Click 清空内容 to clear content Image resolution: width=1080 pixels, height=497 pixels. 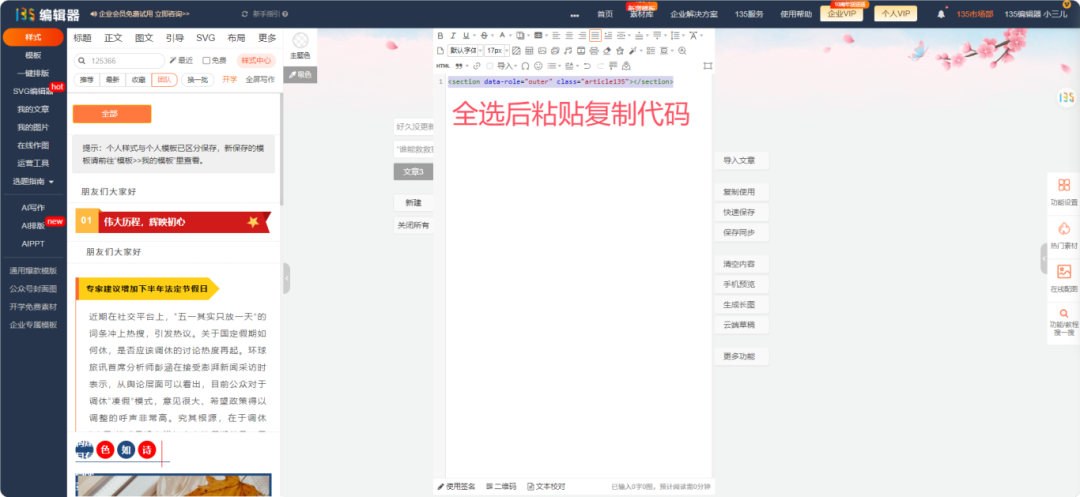coord(741,264)
